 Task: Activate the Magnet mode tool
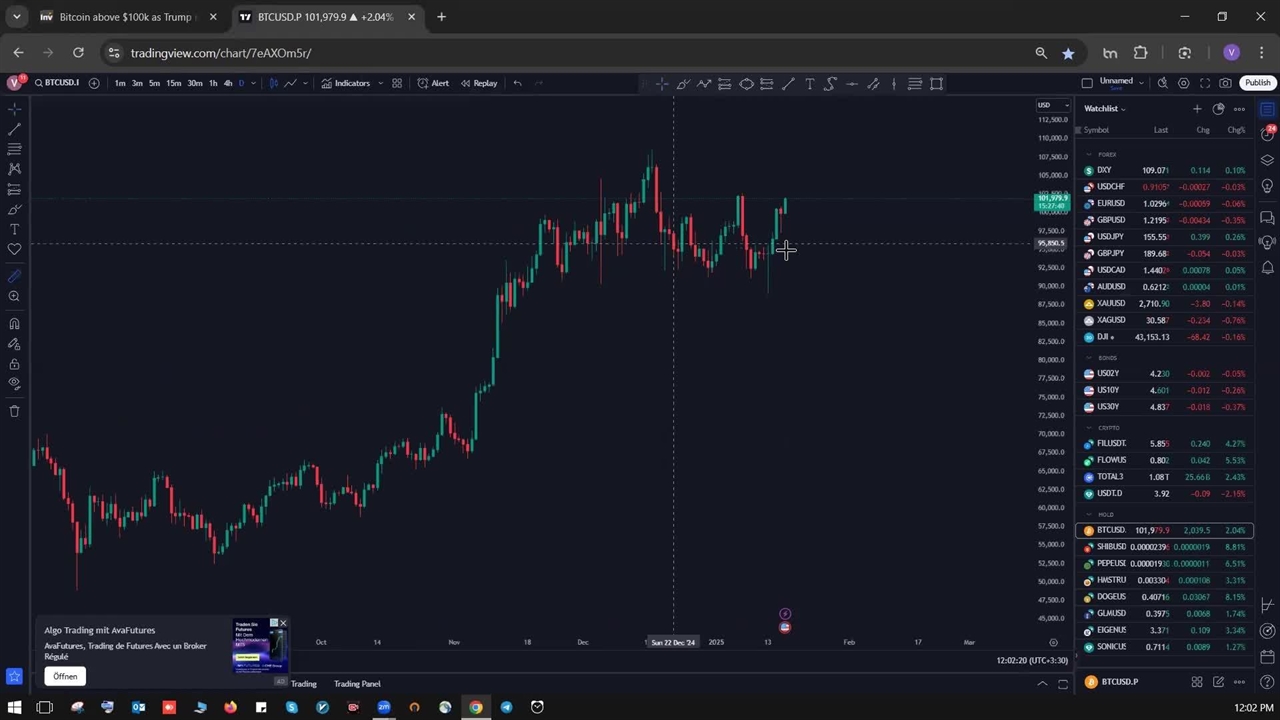14,323
